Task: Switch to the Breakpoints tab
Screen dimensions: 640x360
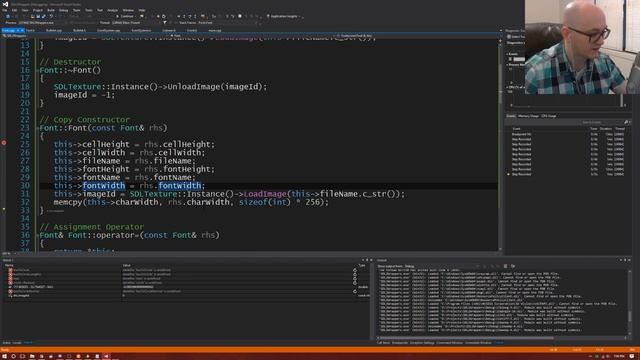Action: tap(400, 343)
